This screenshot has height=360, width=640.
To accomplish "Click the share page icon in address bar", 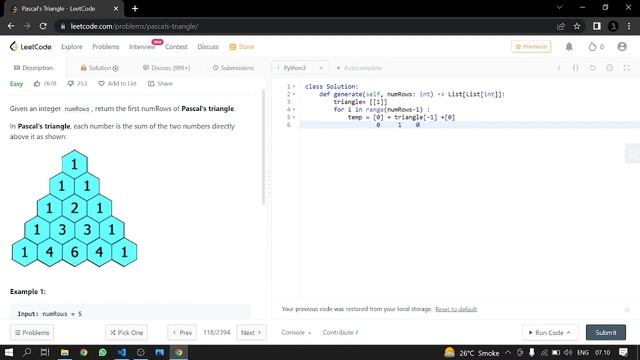I will pos(560,26).
